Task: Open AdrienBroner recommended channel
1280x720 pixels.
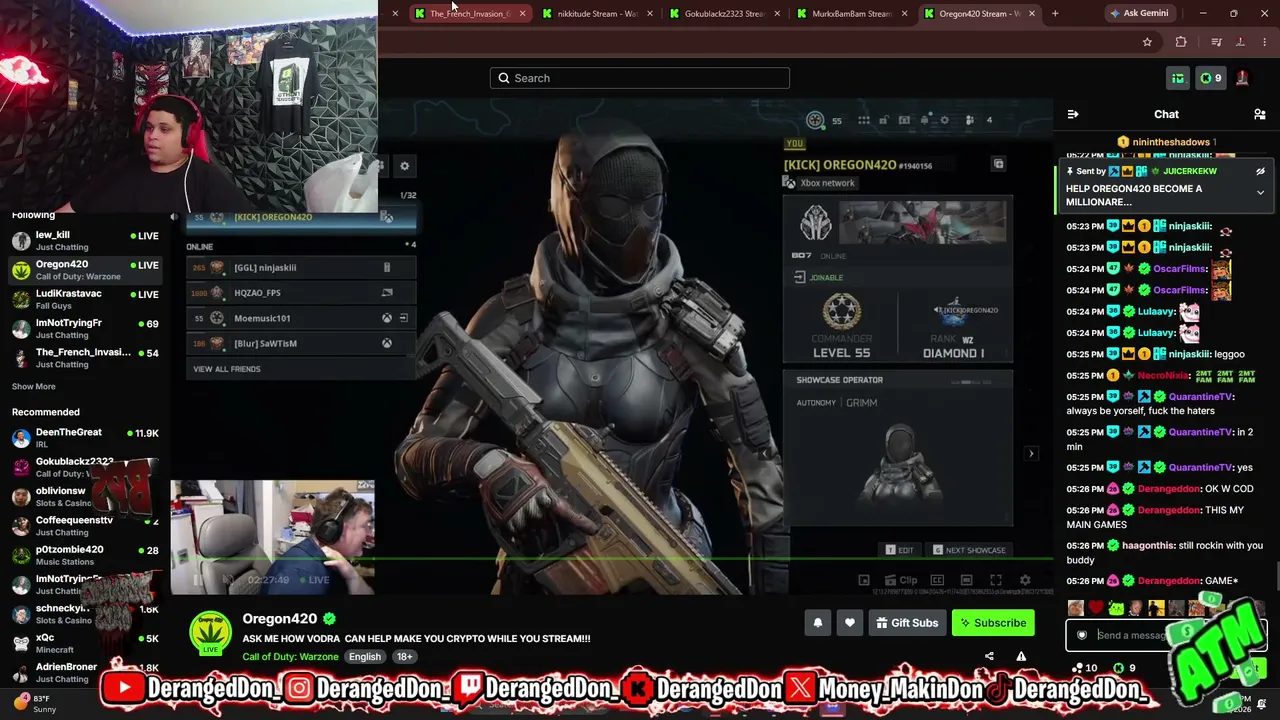Action: point(85,672)
